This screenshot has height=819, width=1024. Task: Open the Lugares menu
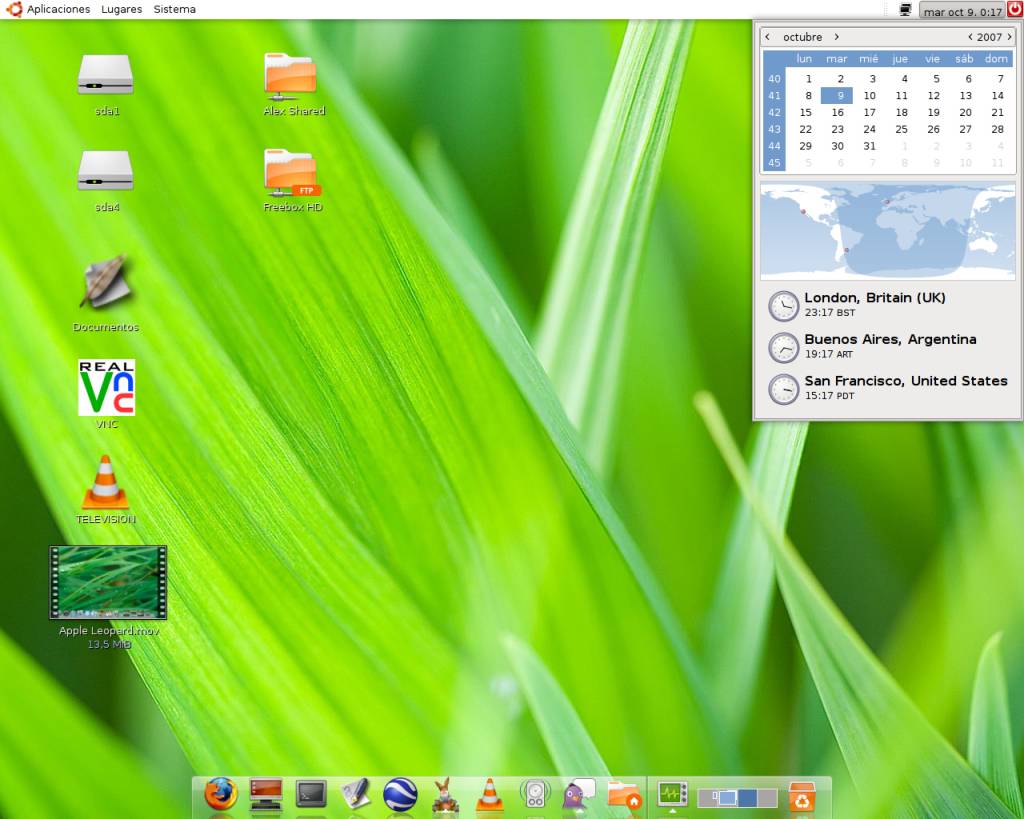(x=121, y=9)
